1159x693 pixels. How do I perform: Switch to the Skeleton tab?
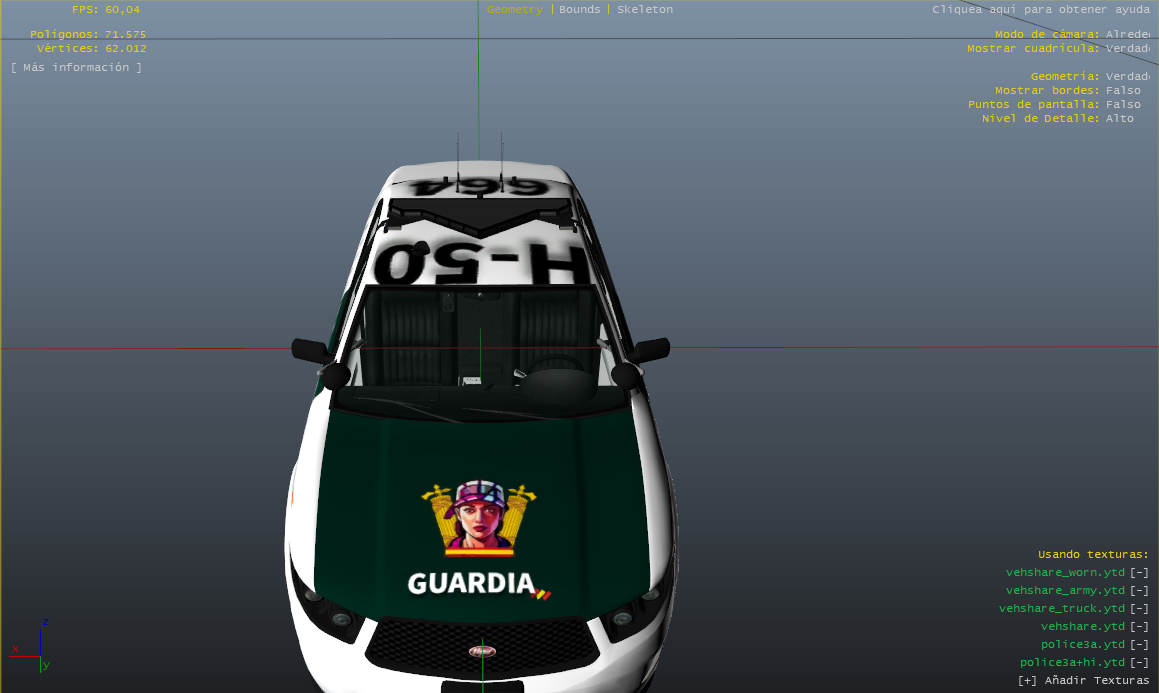pyautogui.click(x=645, y=9)
